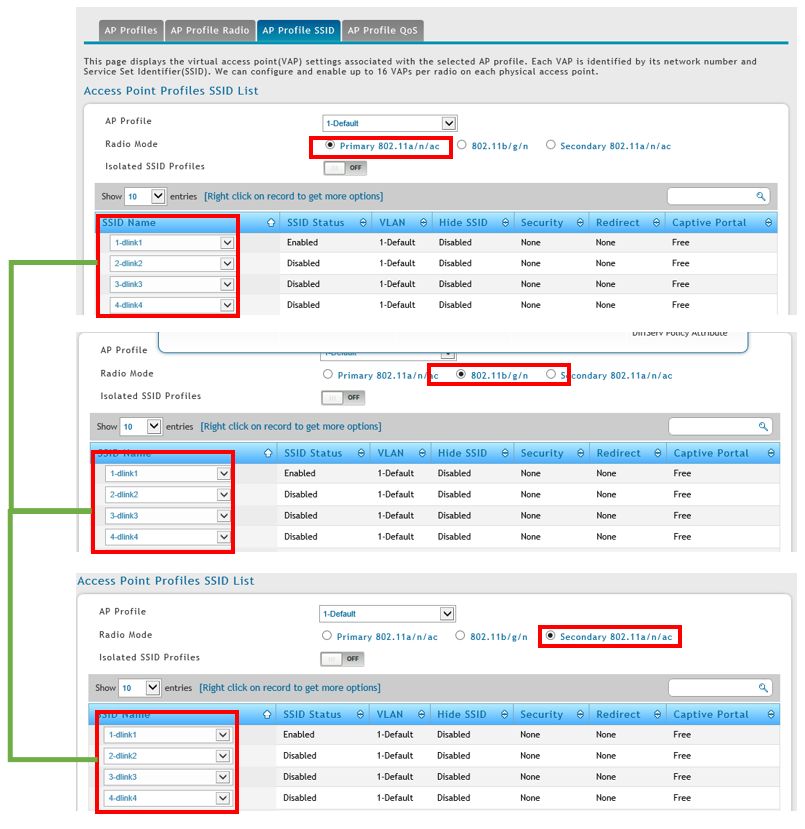
Task: Go to the AP Profiles tab
Action: [x=131, y=30]
